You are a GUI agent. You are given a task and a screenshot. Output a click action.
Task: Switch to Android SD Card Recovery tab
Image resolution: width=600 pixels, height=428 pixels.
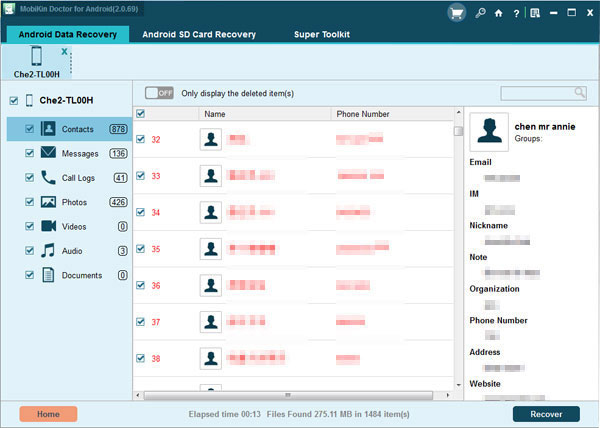pos(199,34)
